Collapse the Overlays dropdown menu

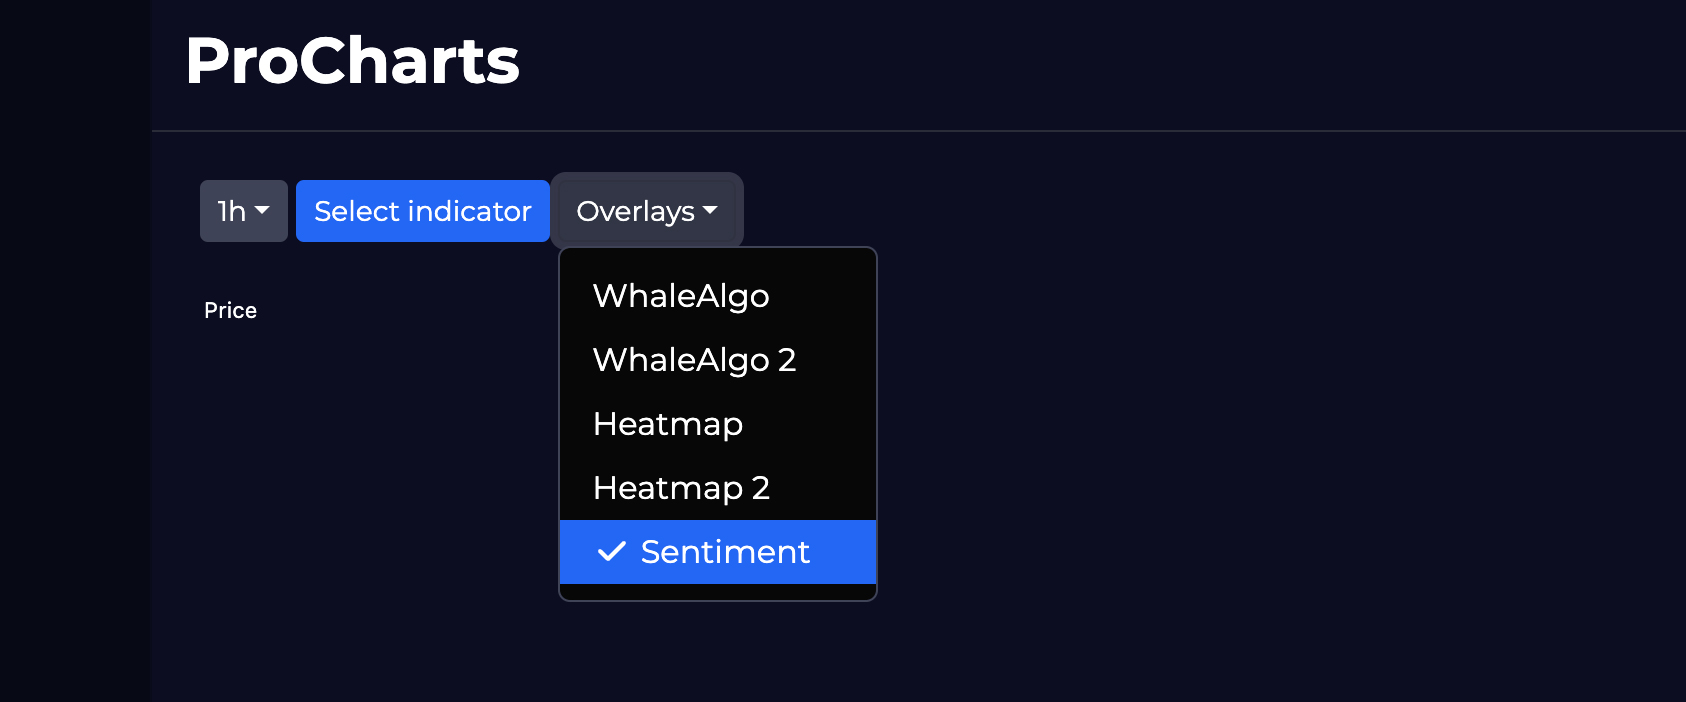pos(647,211)
